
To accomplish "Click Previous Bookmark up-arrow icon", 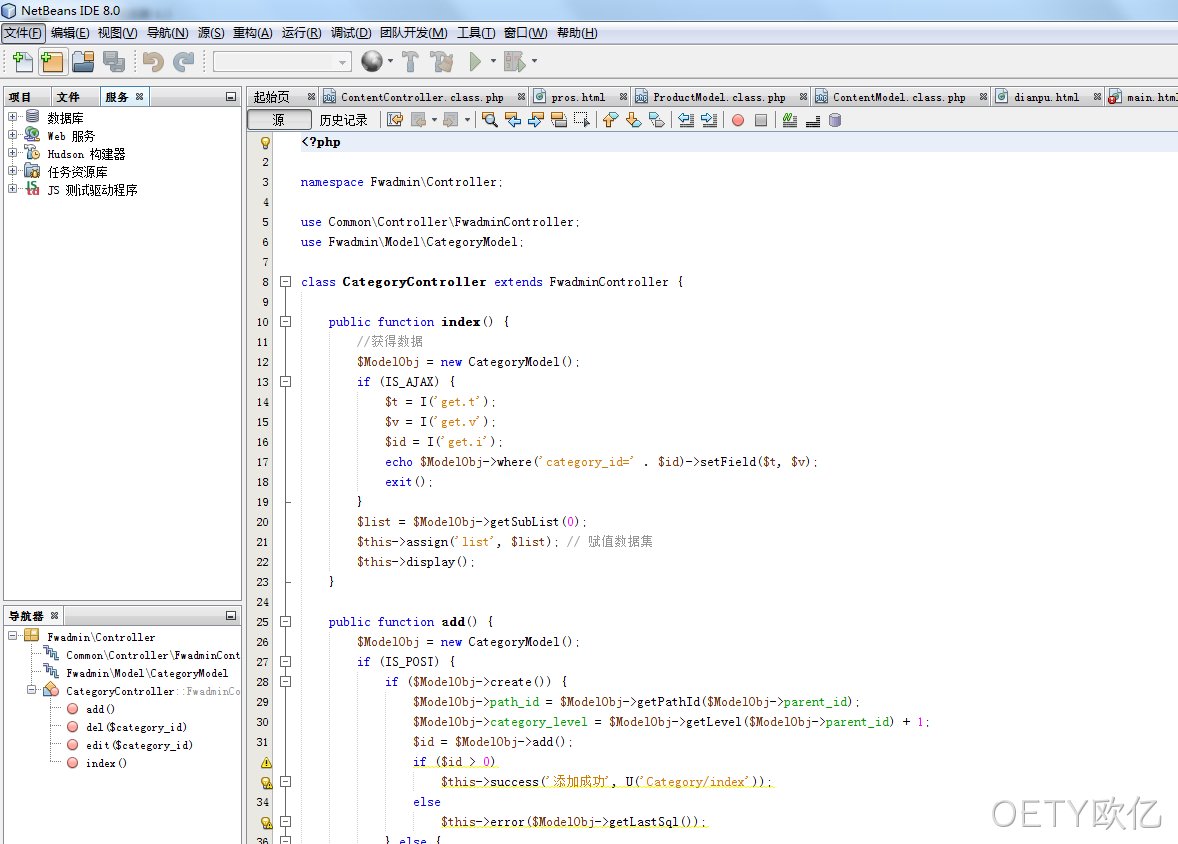I will pos(610,119).
